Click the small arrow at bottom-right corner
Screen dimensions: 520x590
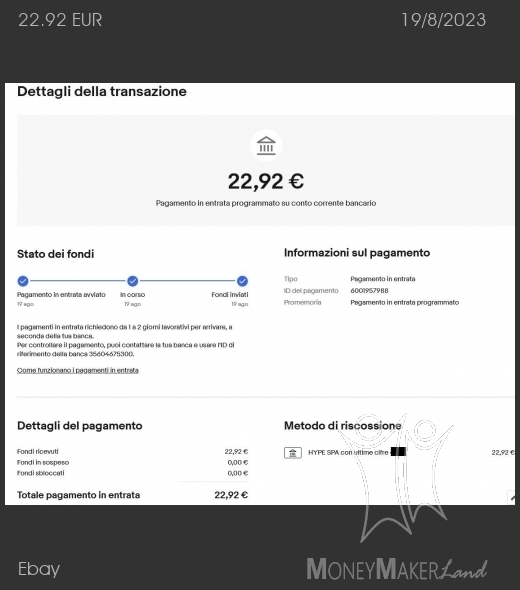tap(512, 497)
